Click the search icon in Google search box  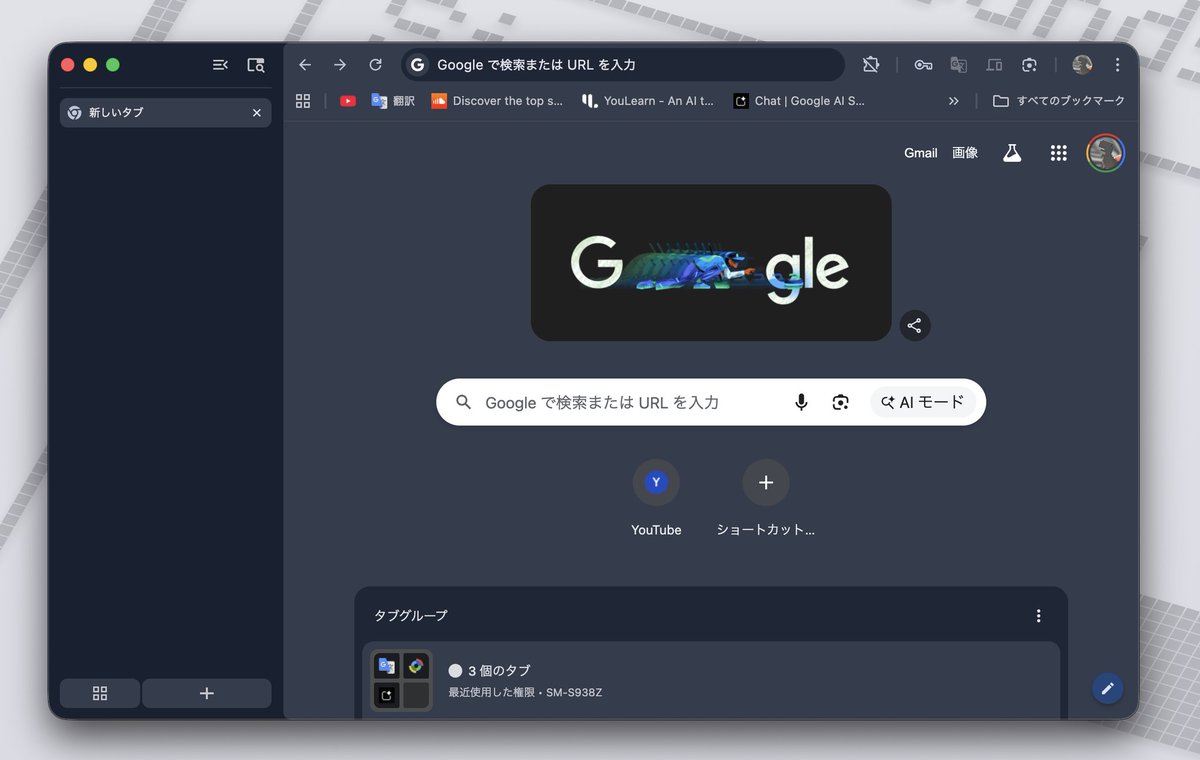coord(463,402)
